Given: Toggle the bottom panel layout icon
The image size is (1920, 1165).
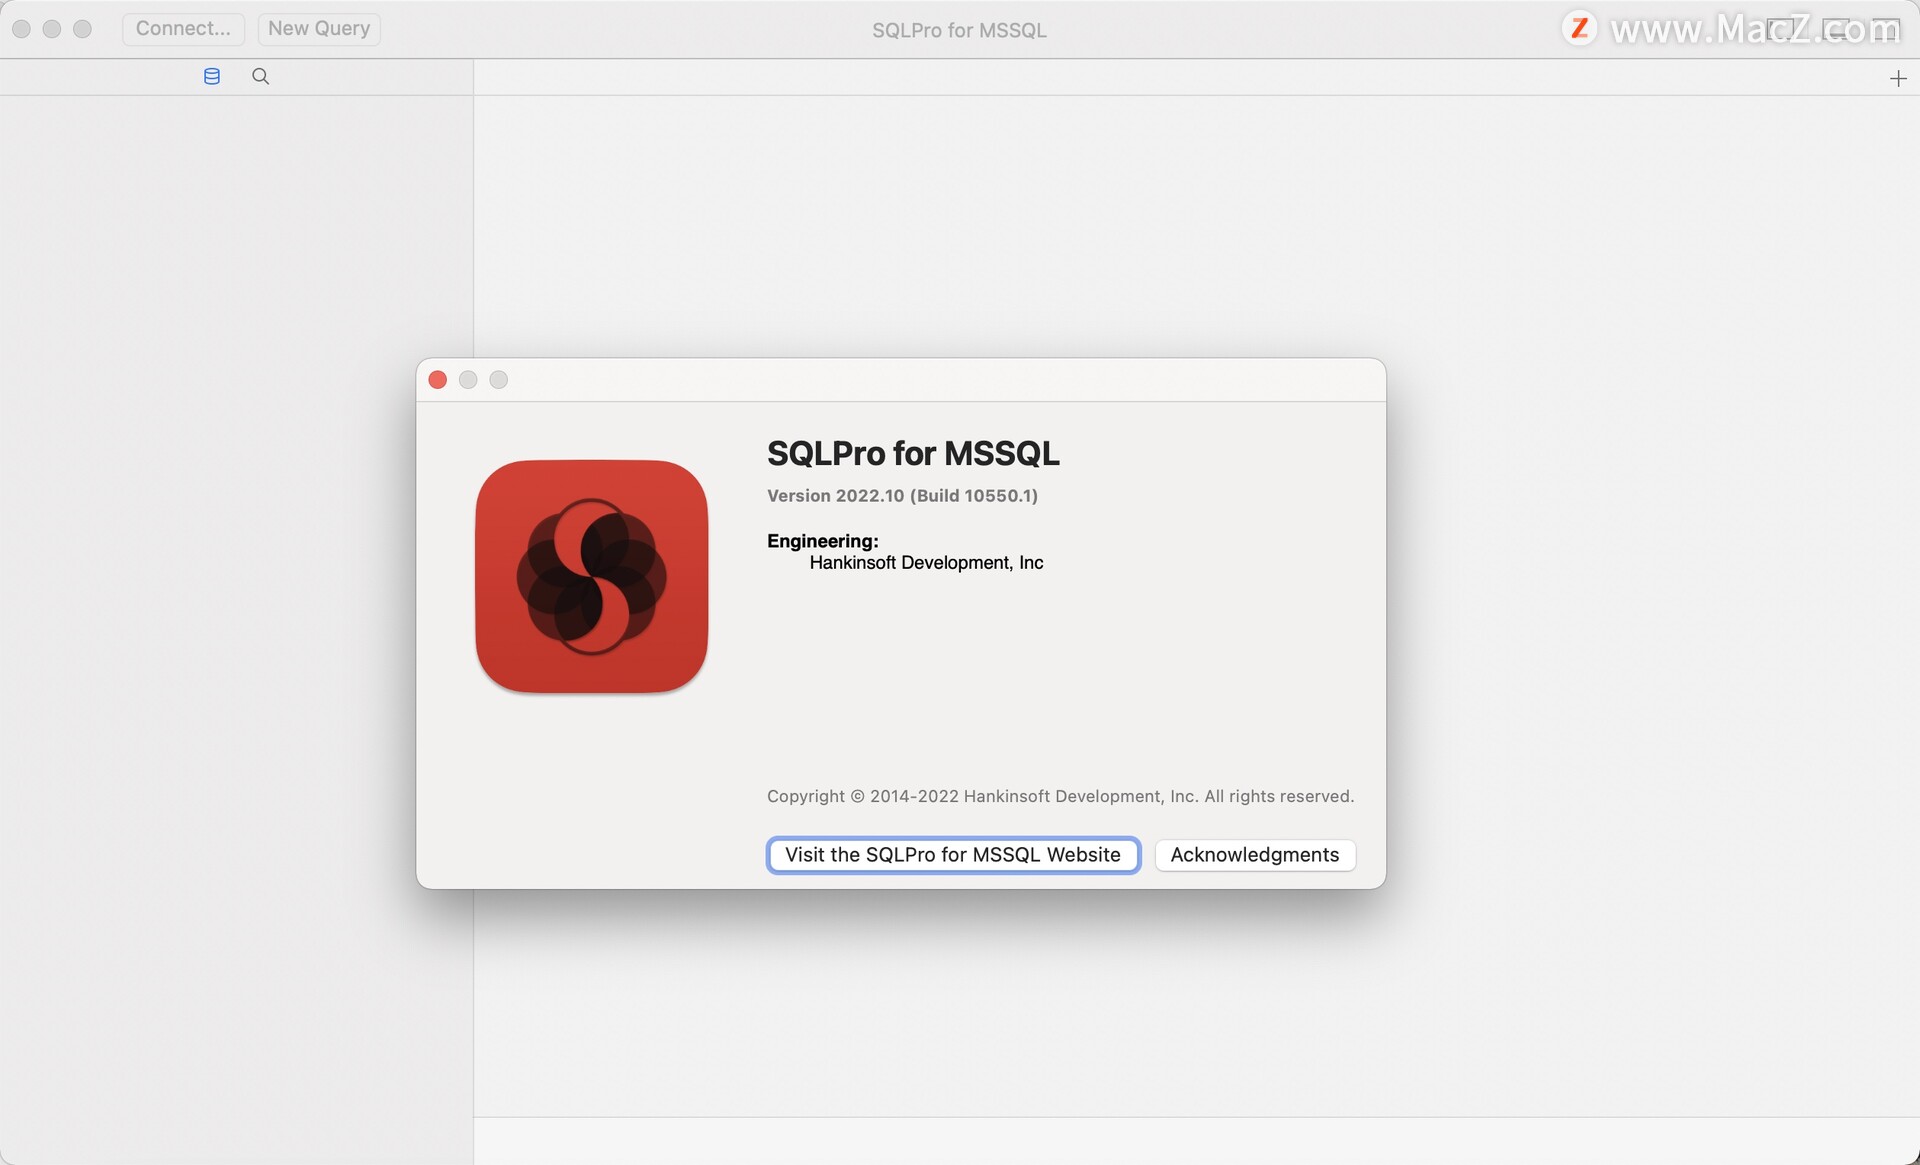Looking at the screenshot, I should pyautogui.click(x=1836, y=29).
